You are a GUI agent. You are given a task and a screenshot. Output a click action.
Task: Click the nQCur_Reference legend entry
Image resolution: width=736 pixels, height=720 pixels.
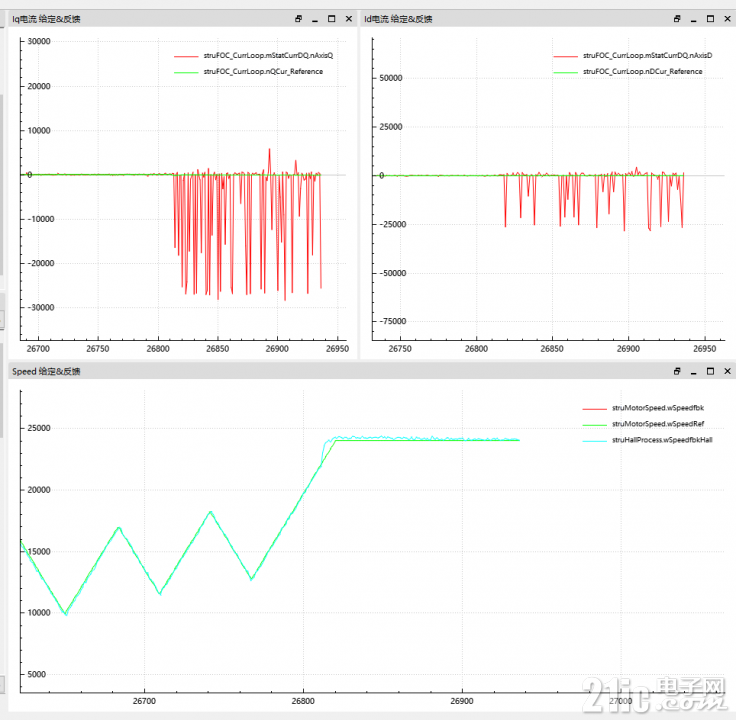(x=263, y=71)
